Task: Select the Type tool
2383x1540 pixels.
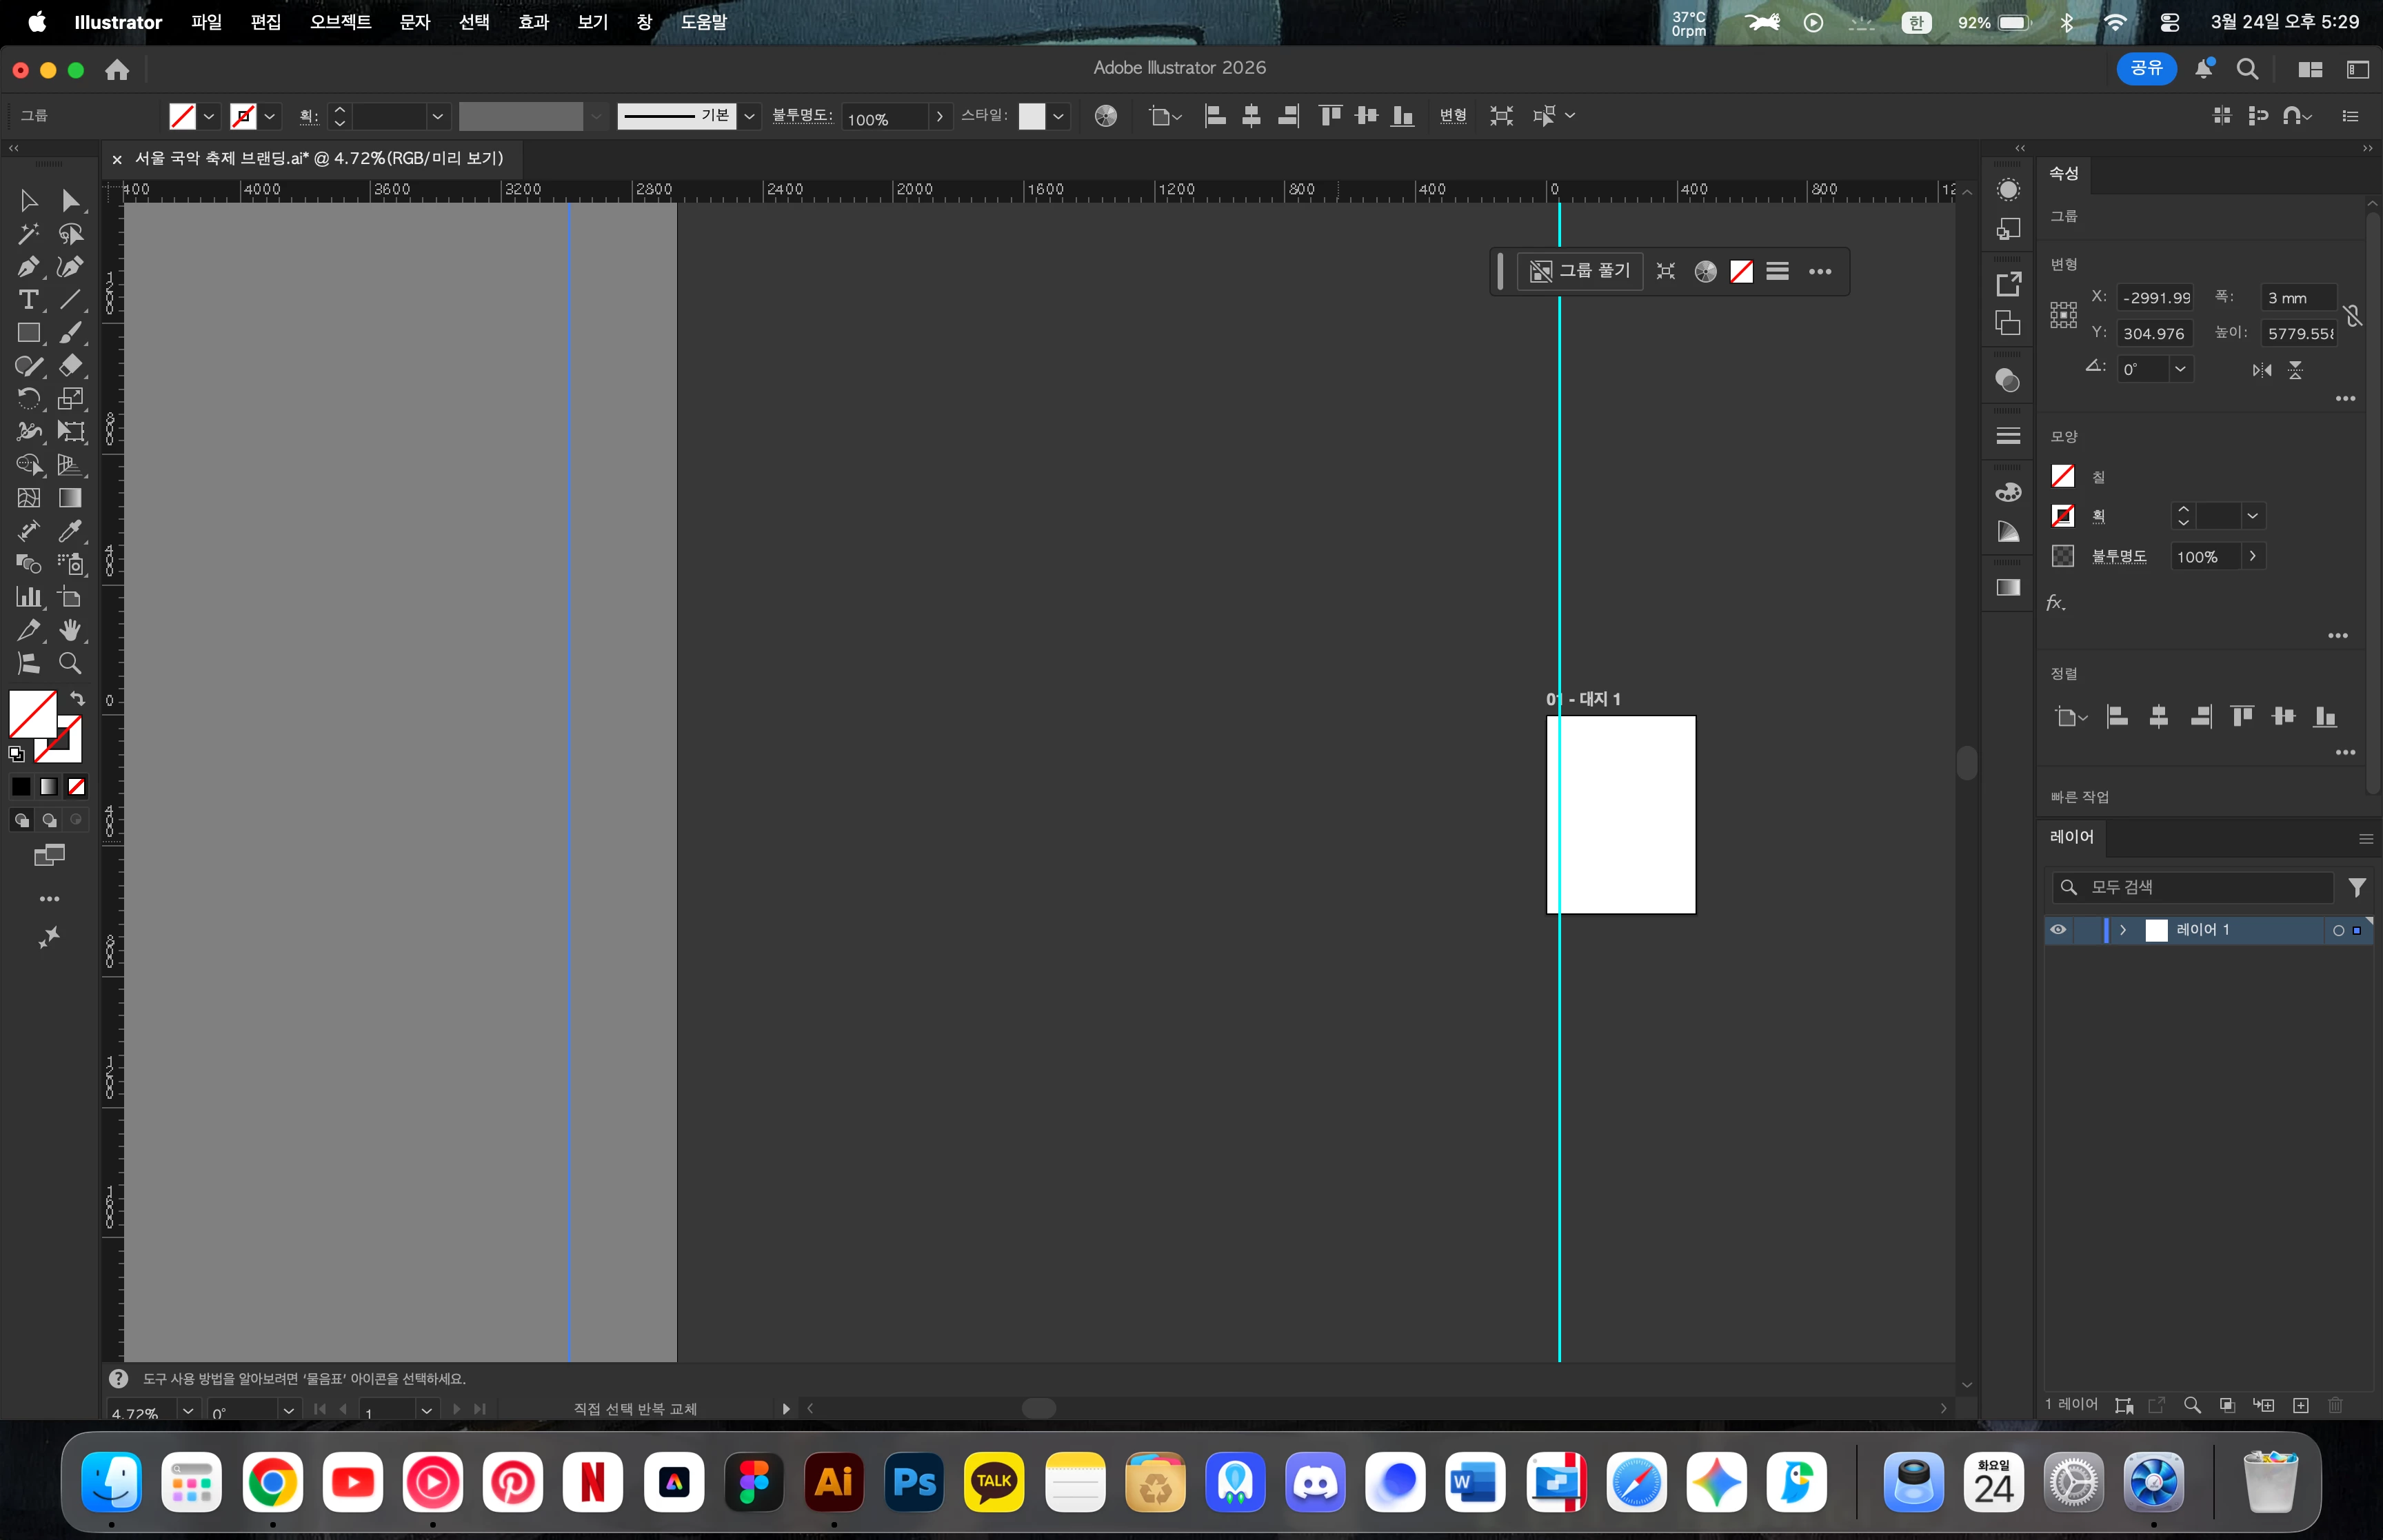Action: pyautogui.click(x=27, y=300)
